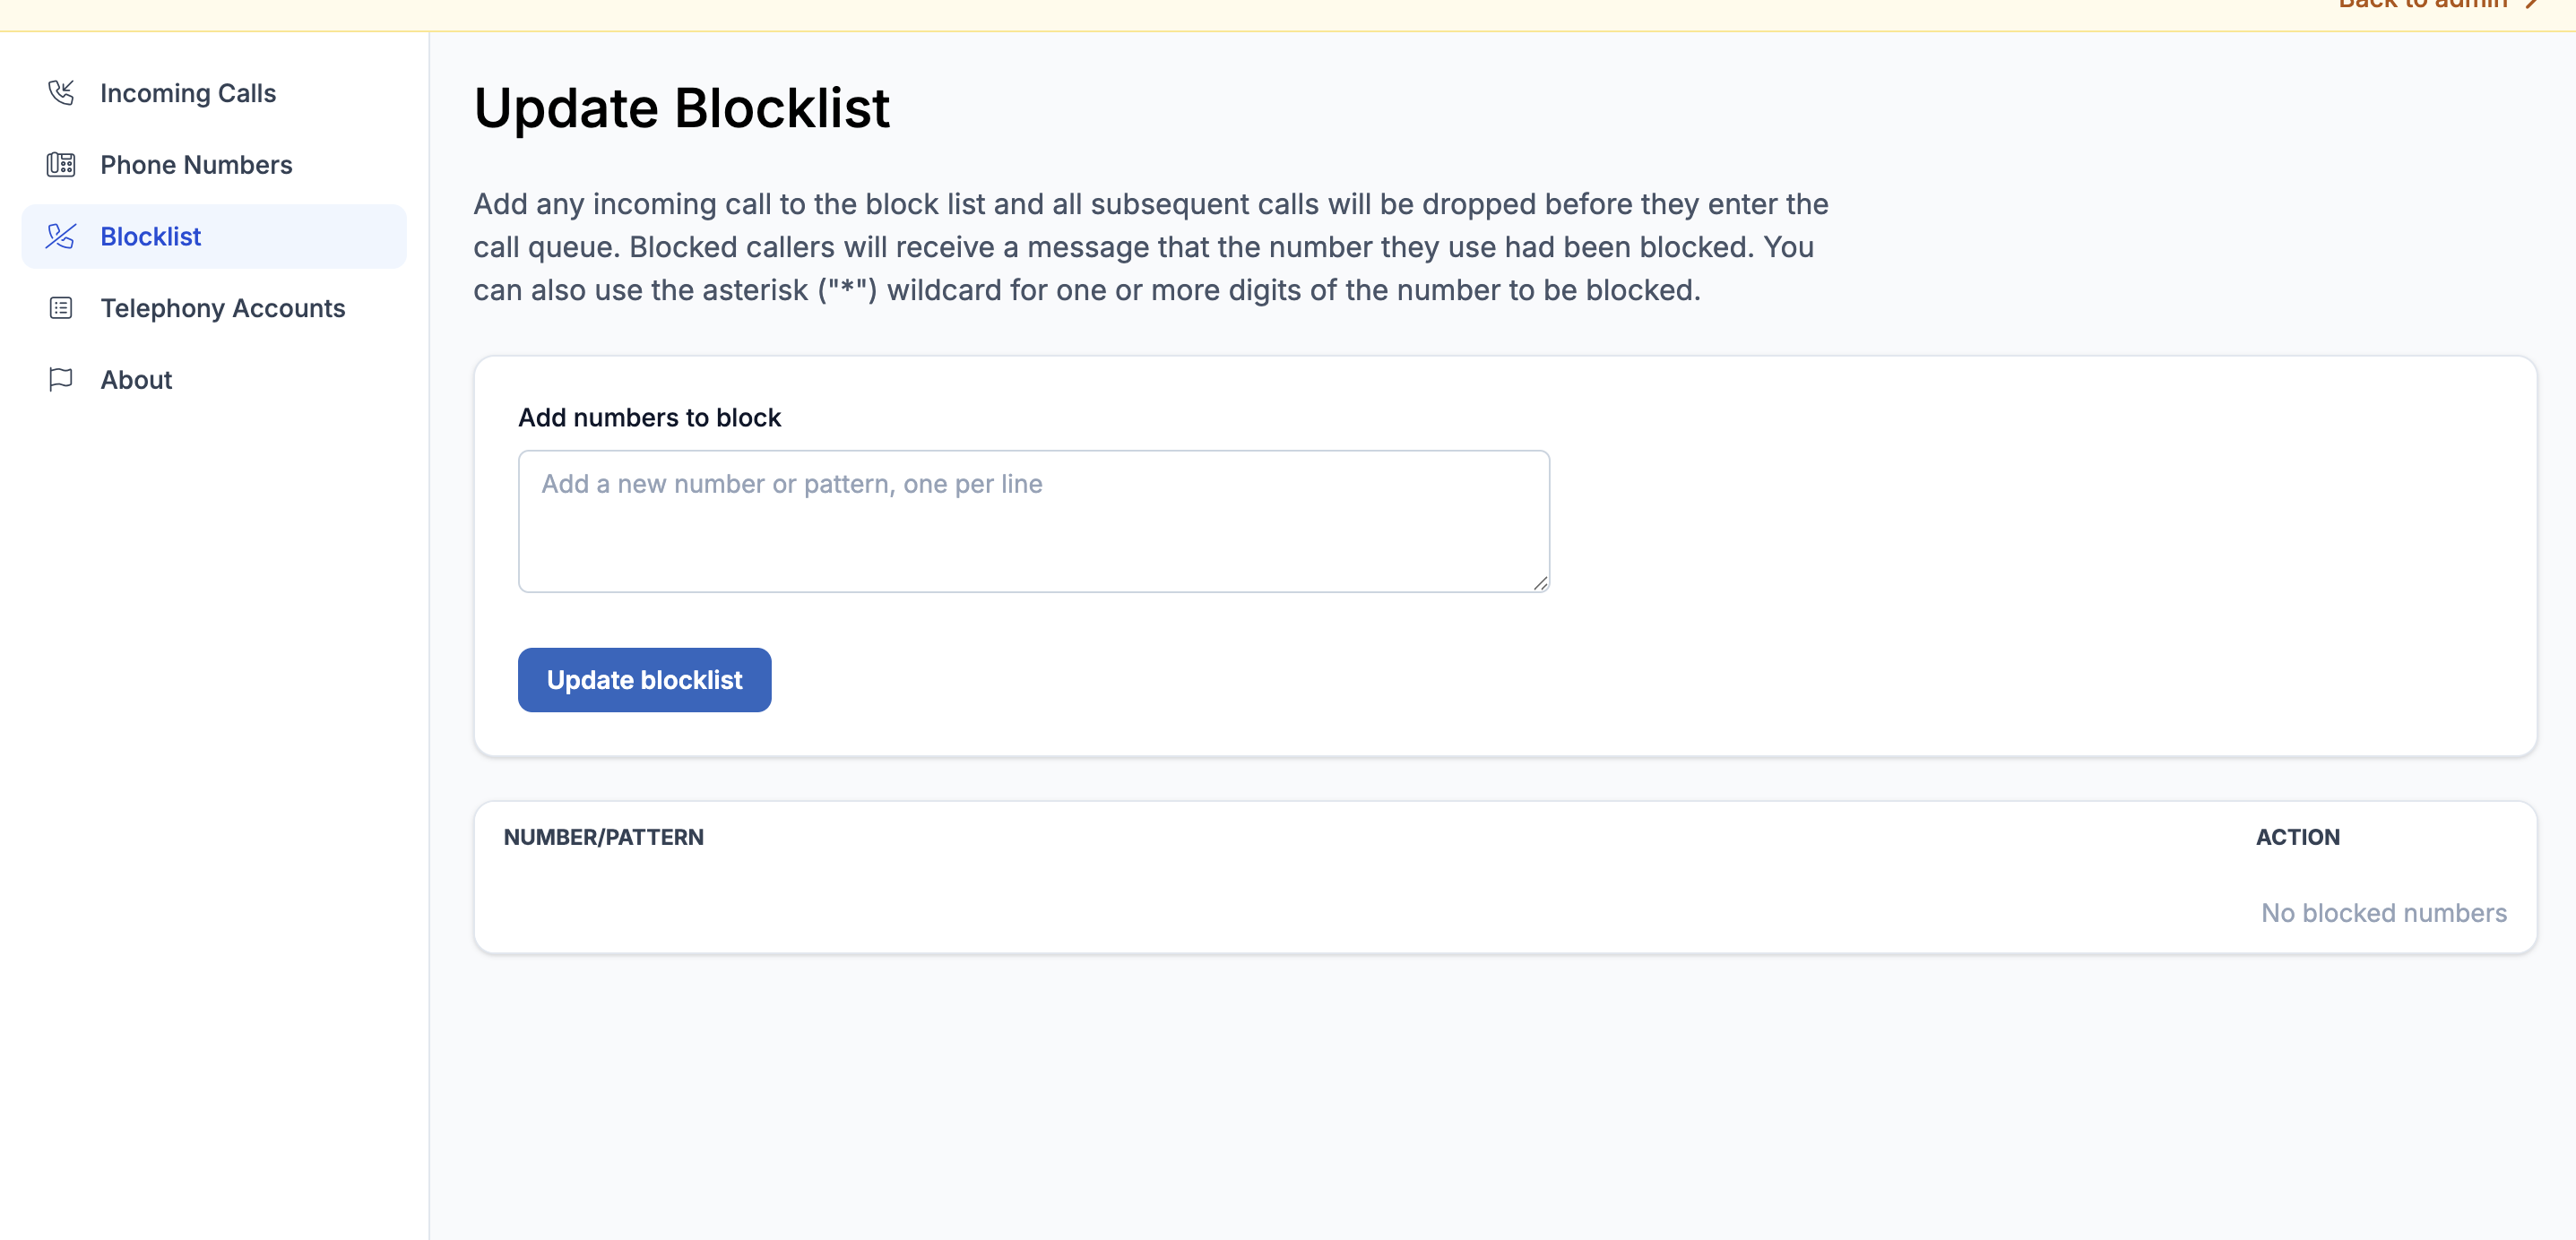Click the 'Add numbers to block' label
The height and width of the screenshot is (1240, 2576).
649,418
